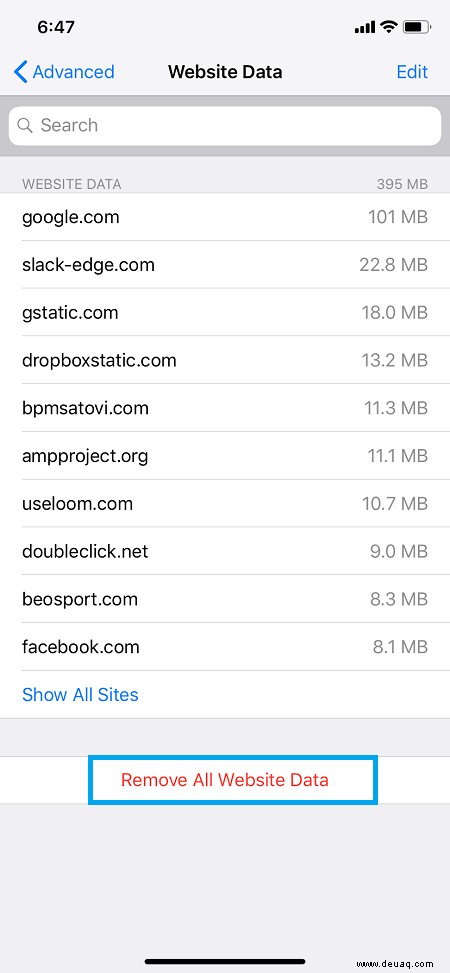Focus the Search field
Screen dimensions: 450x973
225,125
